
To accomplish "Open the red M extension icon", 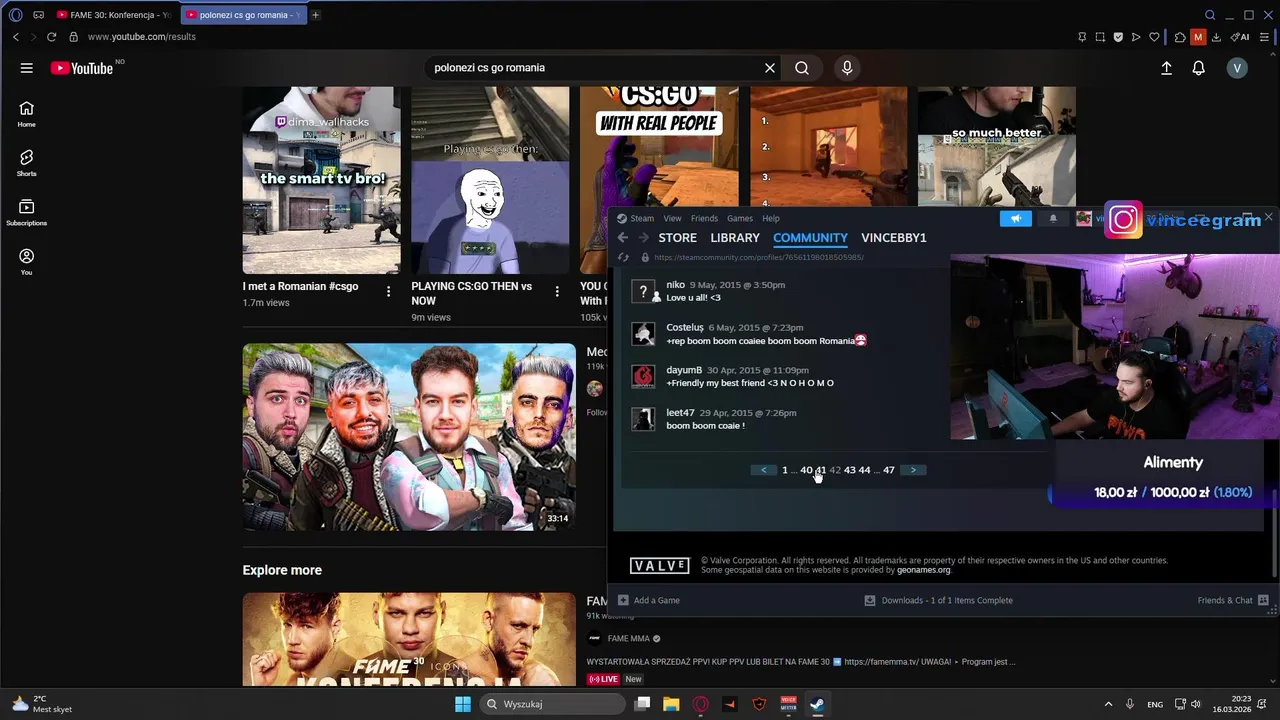I will pos(1198,37).
